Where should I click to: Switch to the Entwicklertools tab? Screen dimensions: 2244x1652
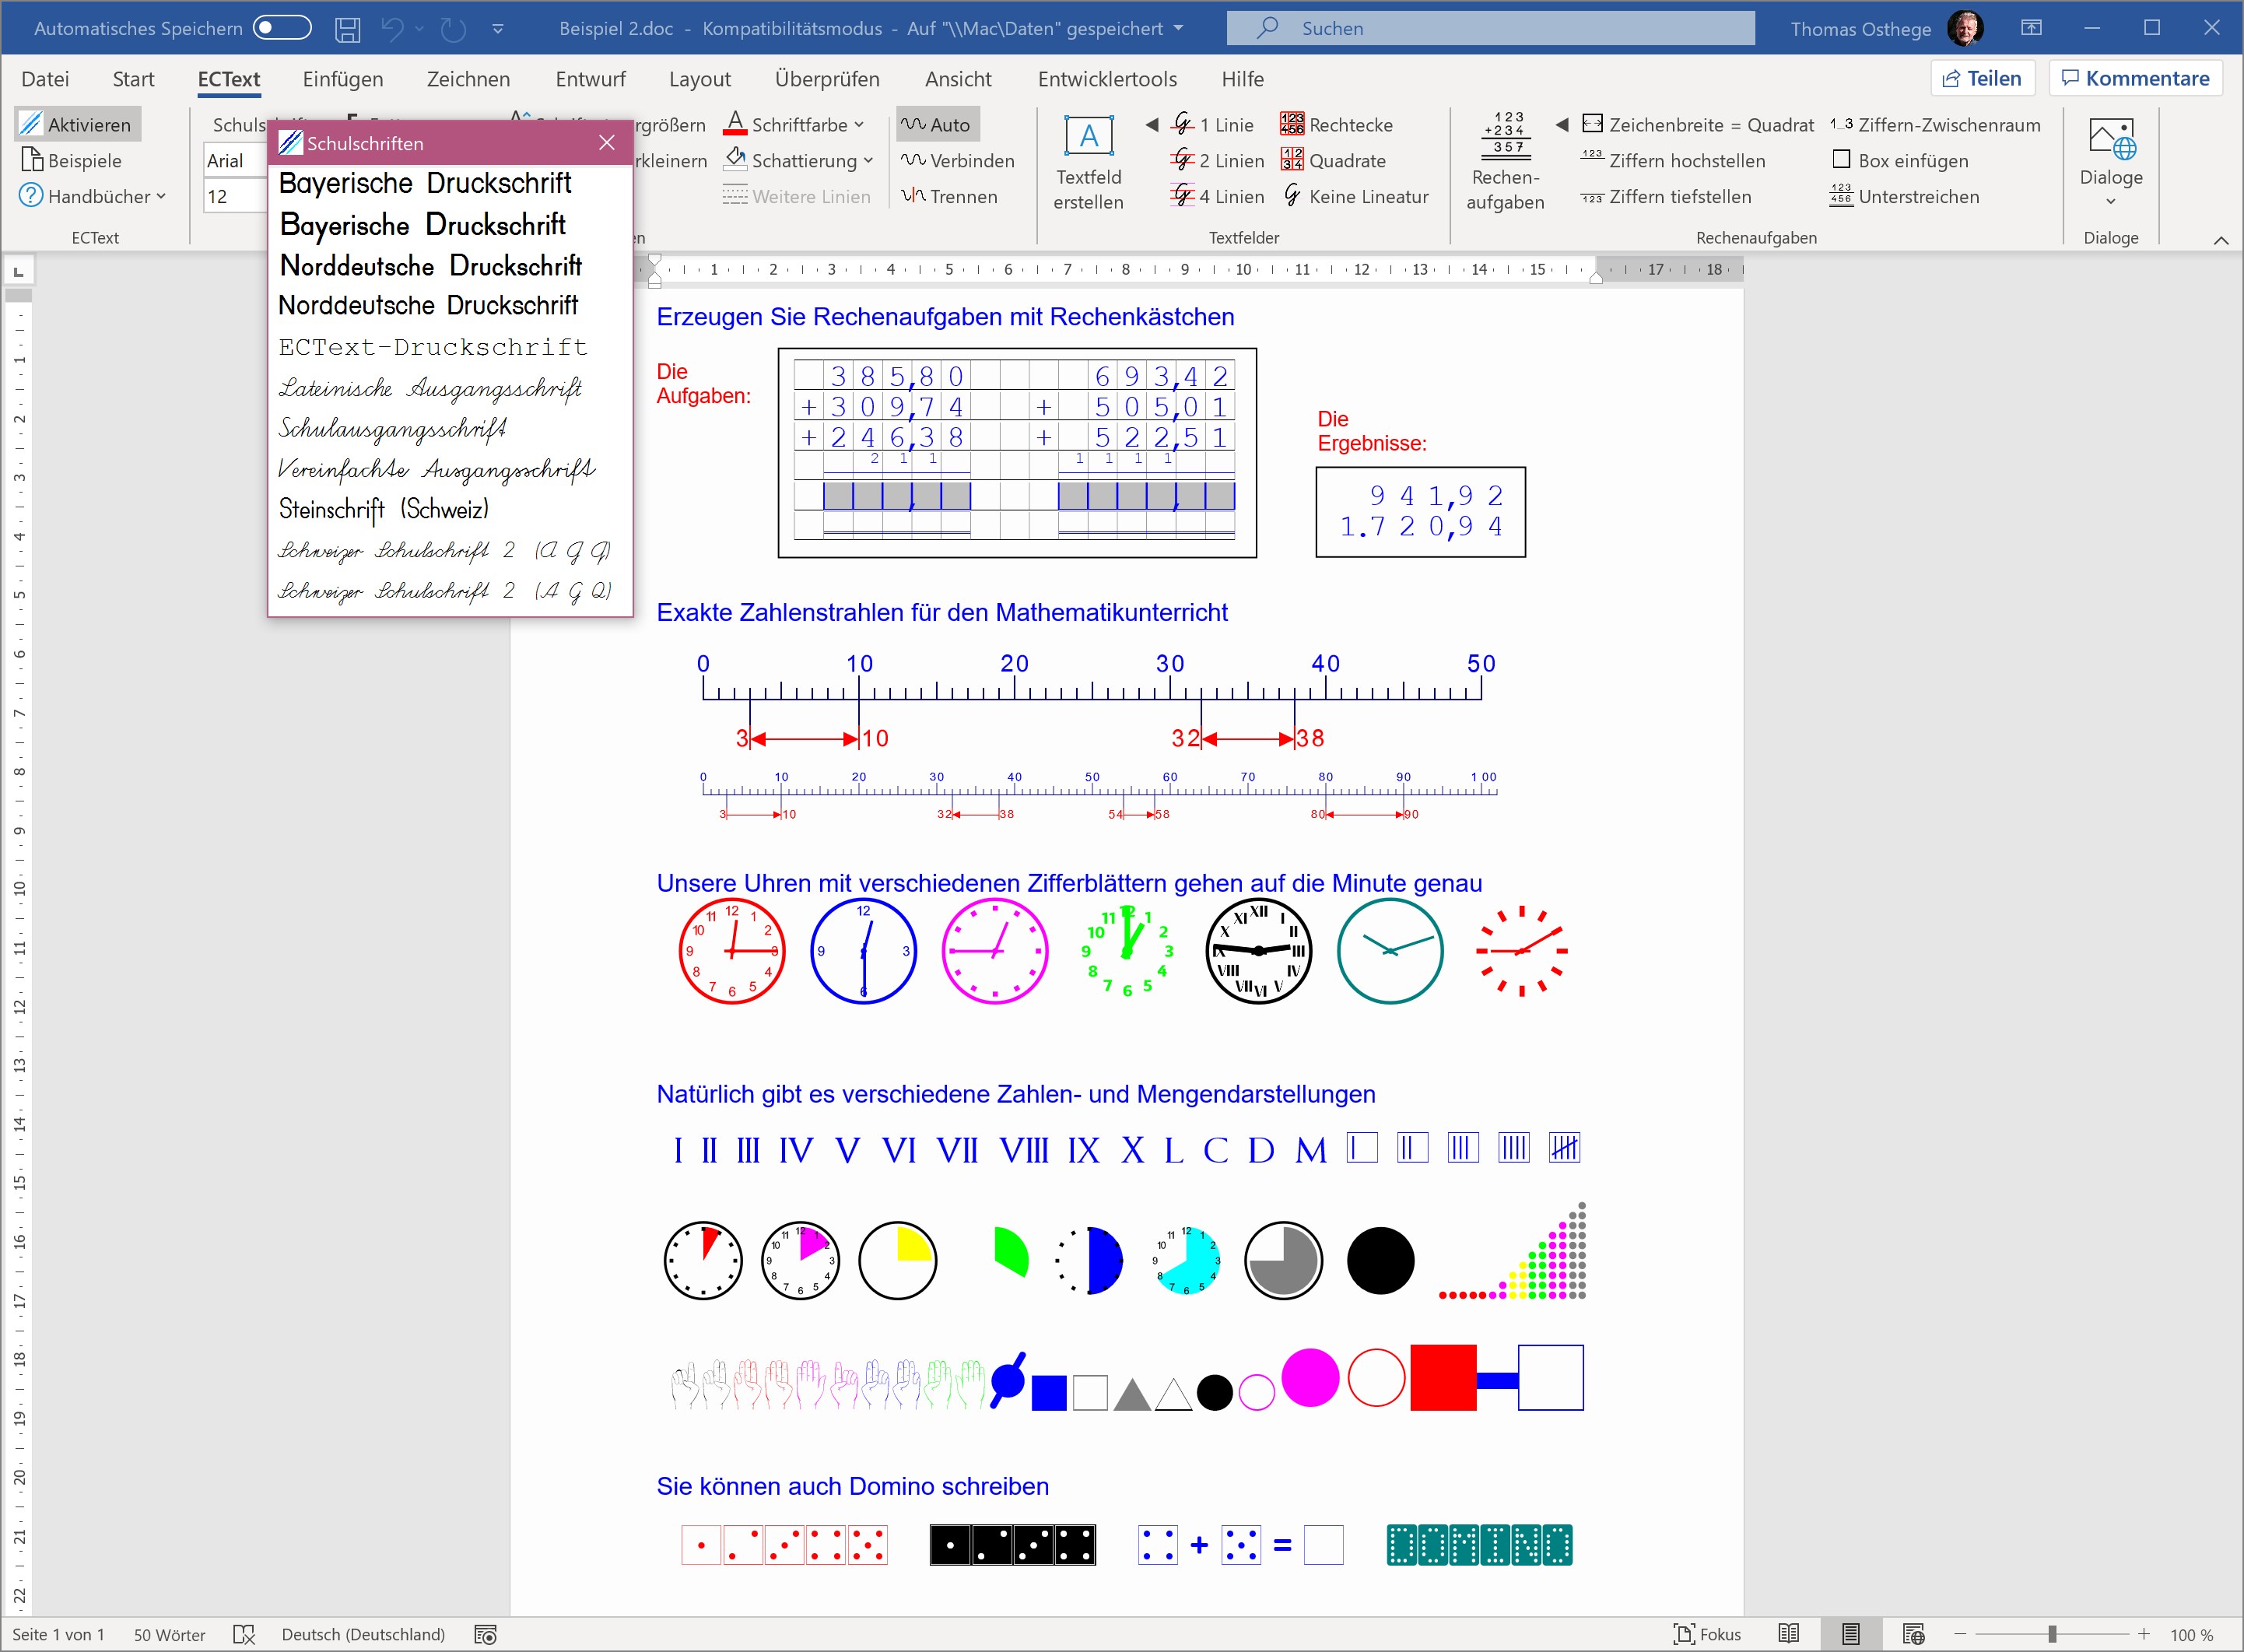tap(1107, 79)
